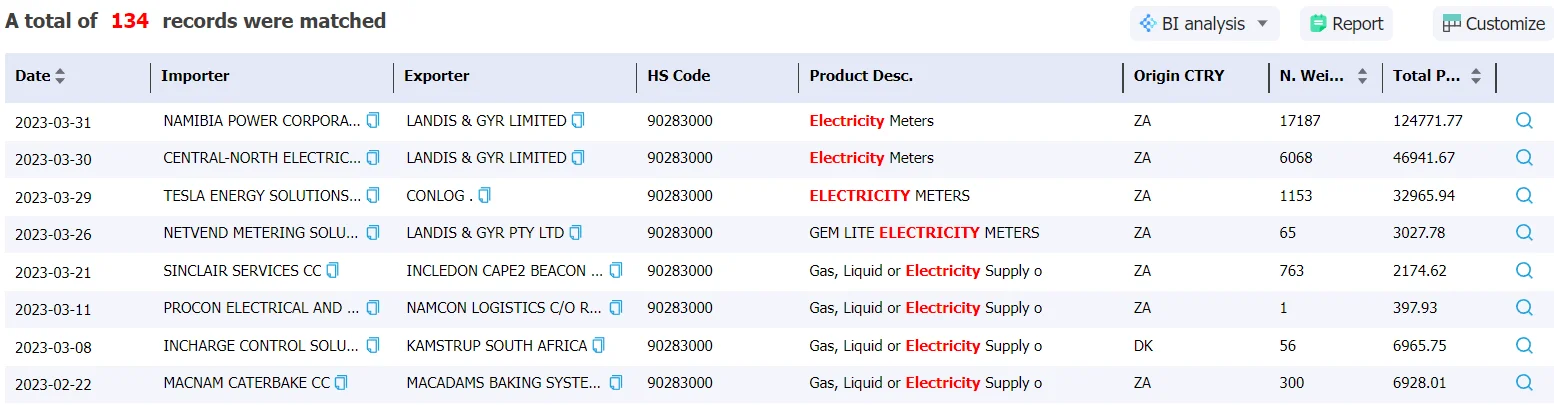
Task: Open details magnifier for 2023-03-31 record
Action: tap(1524, 120)
